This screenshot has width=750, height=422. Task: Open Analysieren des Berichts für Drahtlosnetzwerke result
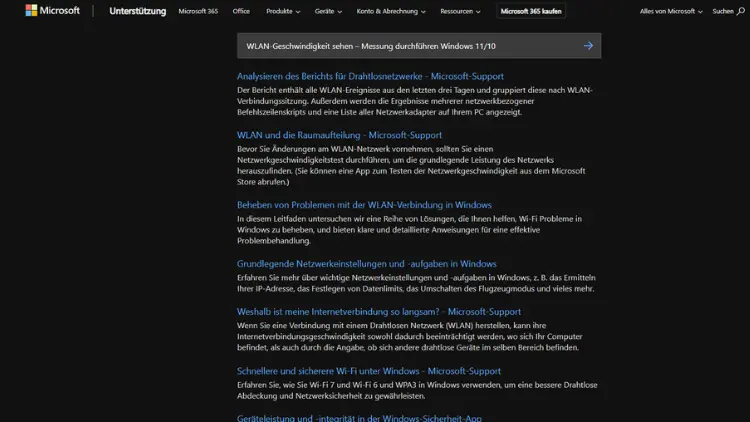pyautogui.click(x=370, y=76)
